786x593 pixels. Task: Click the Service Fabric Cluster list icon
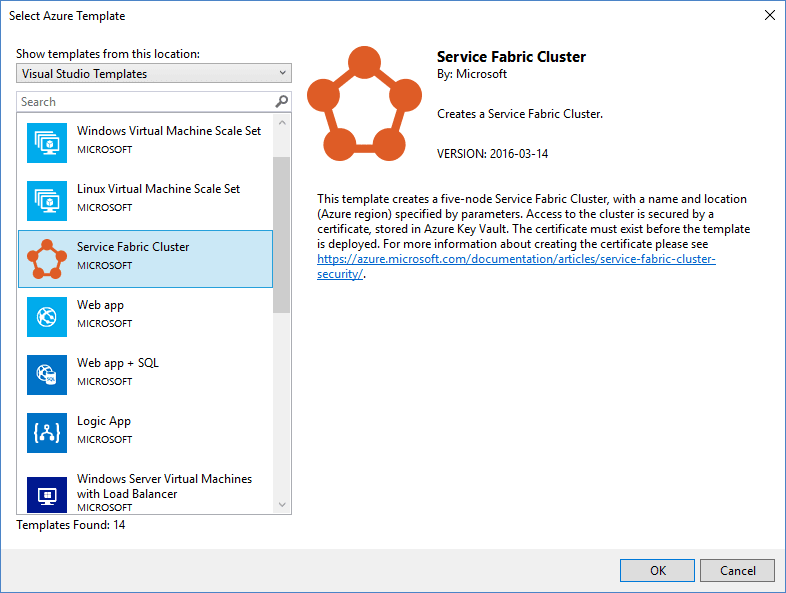point(47,259)
